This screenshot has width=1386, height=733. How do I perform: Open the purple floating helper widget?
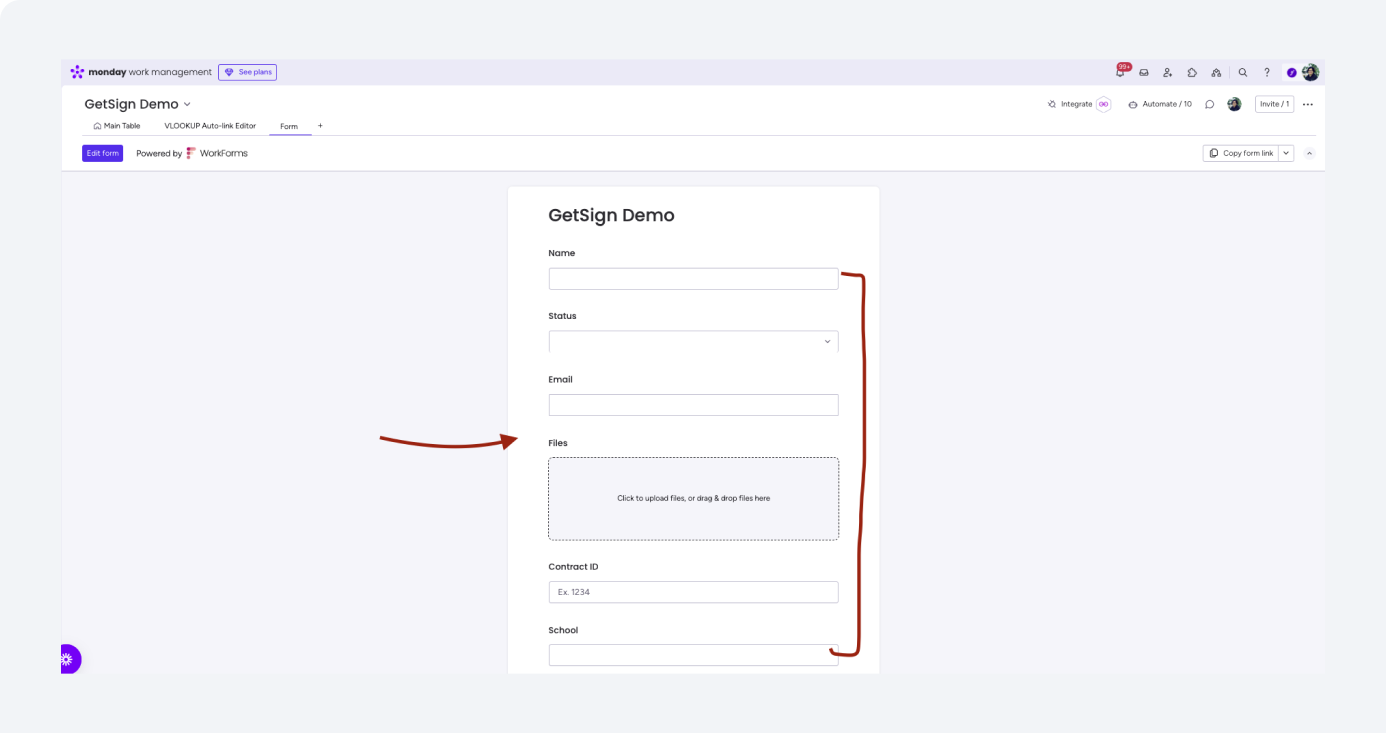(x=69, y=659)
